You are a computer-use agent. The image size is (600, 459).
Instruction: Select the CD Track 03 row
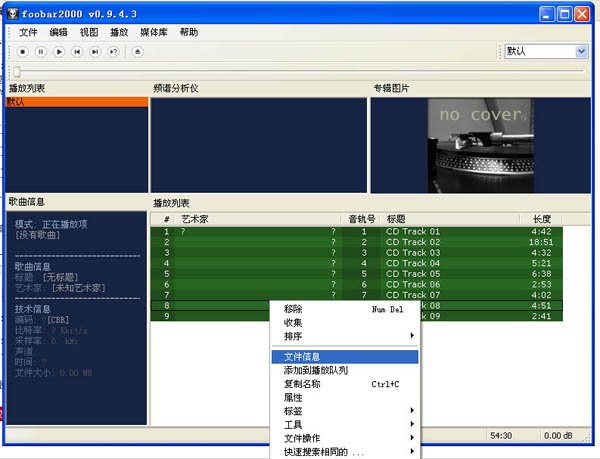pos(357,253)
